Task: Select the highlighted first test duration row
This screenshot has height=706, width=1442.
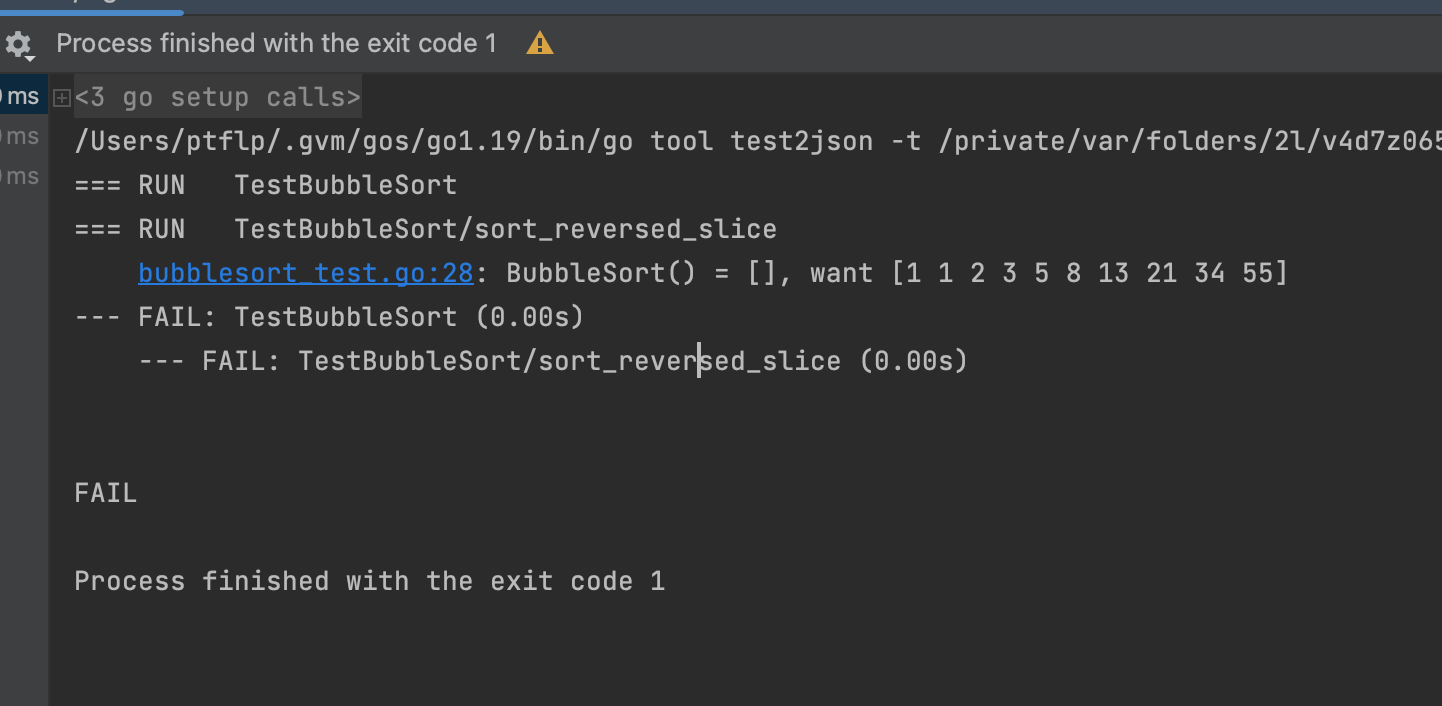Action: (22, 97)
